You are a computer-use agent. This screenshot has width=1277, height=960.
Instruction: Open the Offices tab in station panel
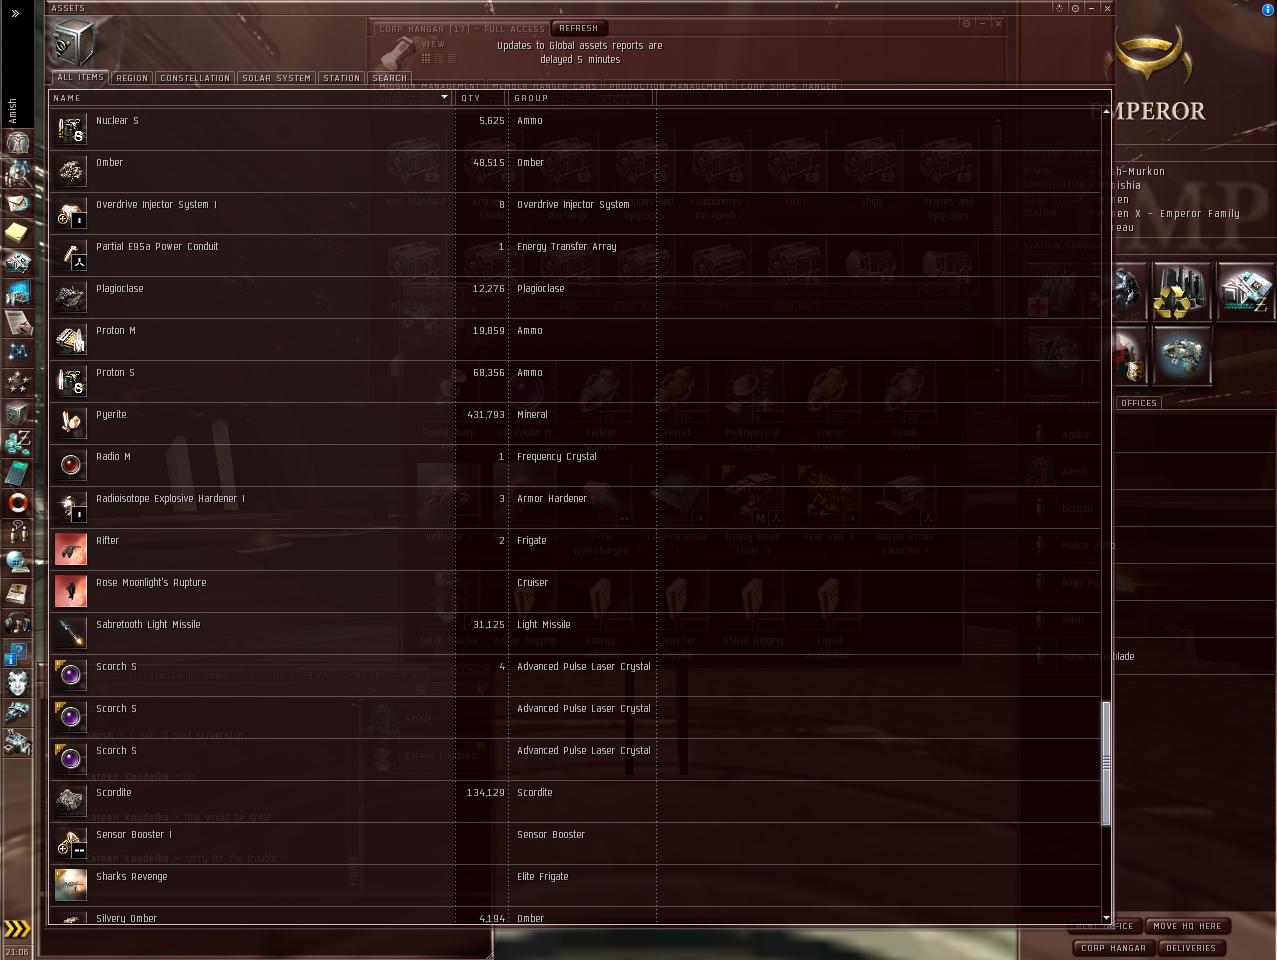1138,403
